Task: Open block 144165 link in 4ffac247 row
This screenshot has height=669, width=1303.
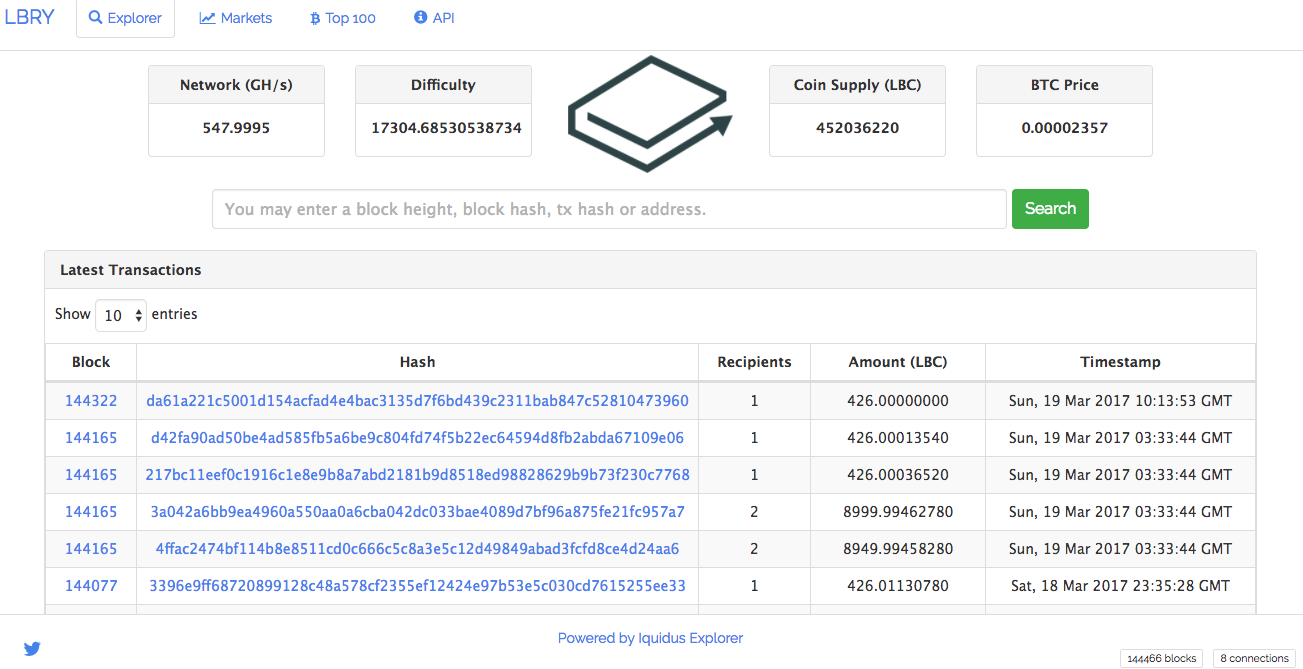Action: point(91,549)
